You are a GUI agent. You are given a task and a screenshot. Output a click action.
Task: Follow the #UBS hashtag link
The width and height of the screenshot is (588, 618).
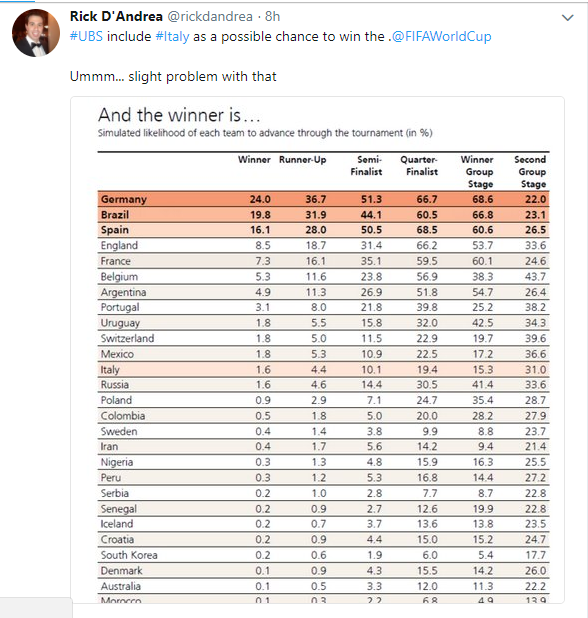click(86, 36)
